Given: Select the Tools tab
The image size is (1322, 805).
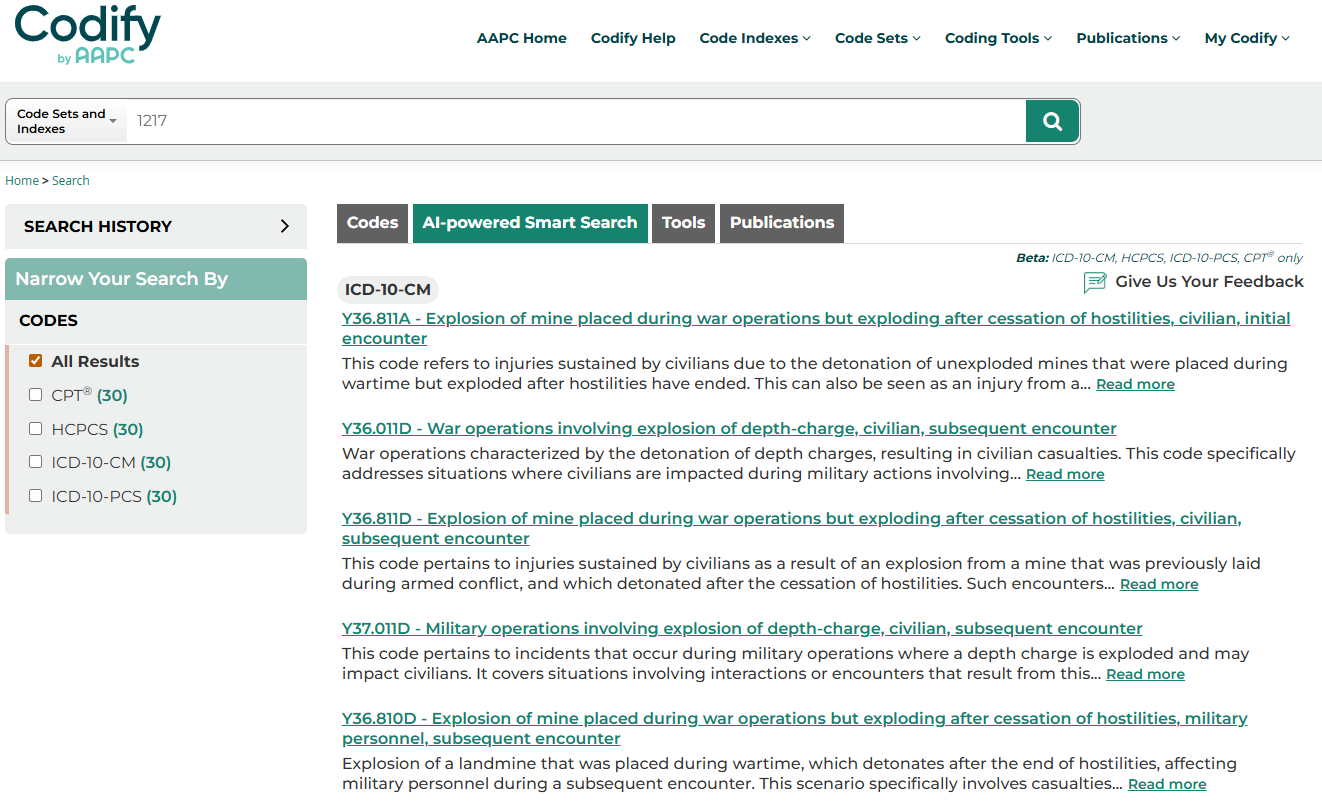Looking at the screenshot, I should point(683,223).
